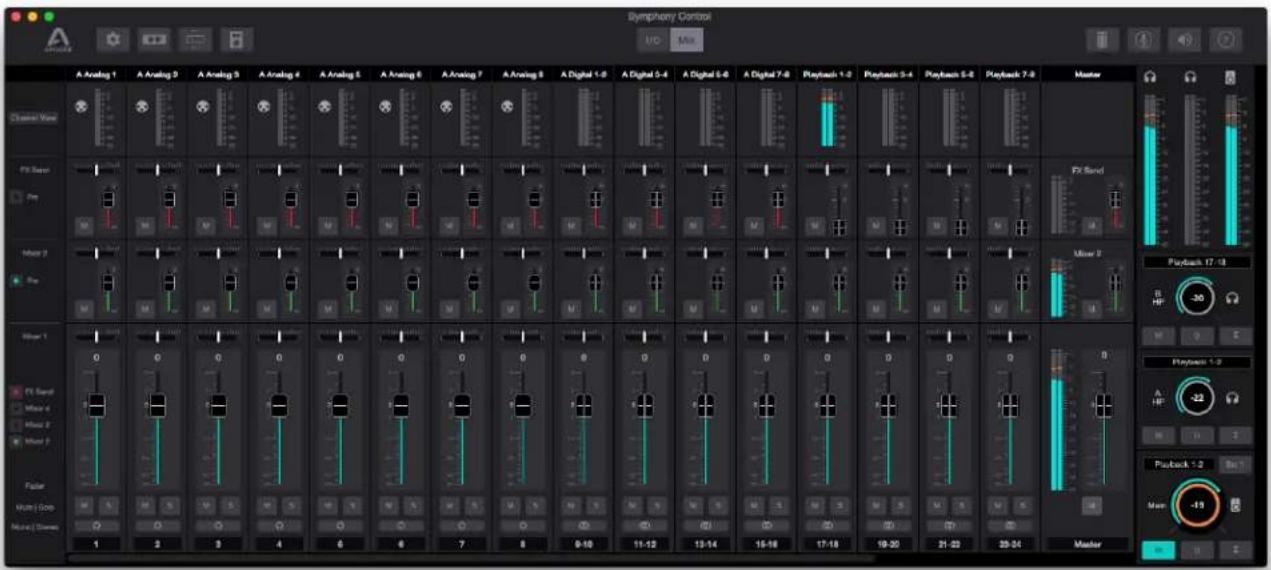Screen dimensions: 1271x570
Task: Click the talkback microphone icon in the top-right toolbar
Action: coord(1145,39)
